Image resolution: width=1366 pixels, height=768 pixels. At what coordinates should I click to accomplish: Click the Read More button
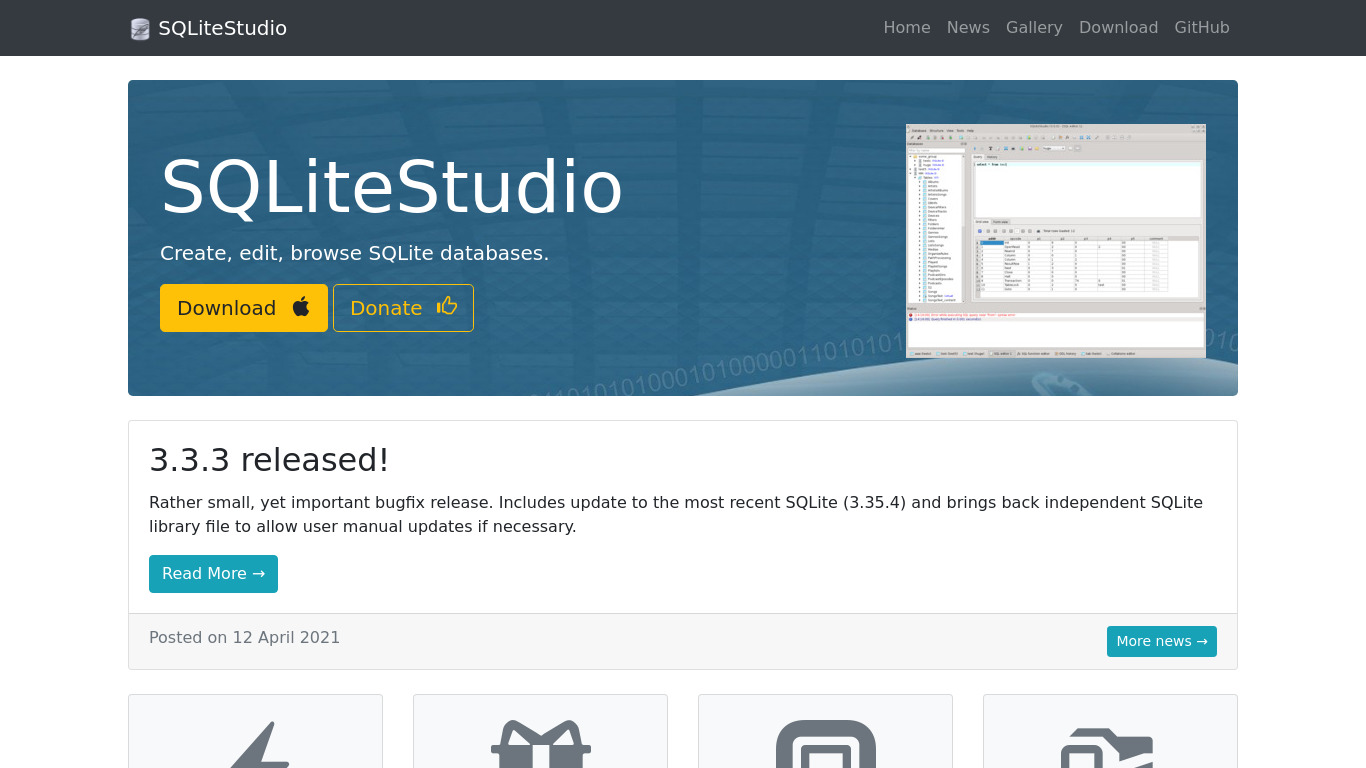point(213,574)
